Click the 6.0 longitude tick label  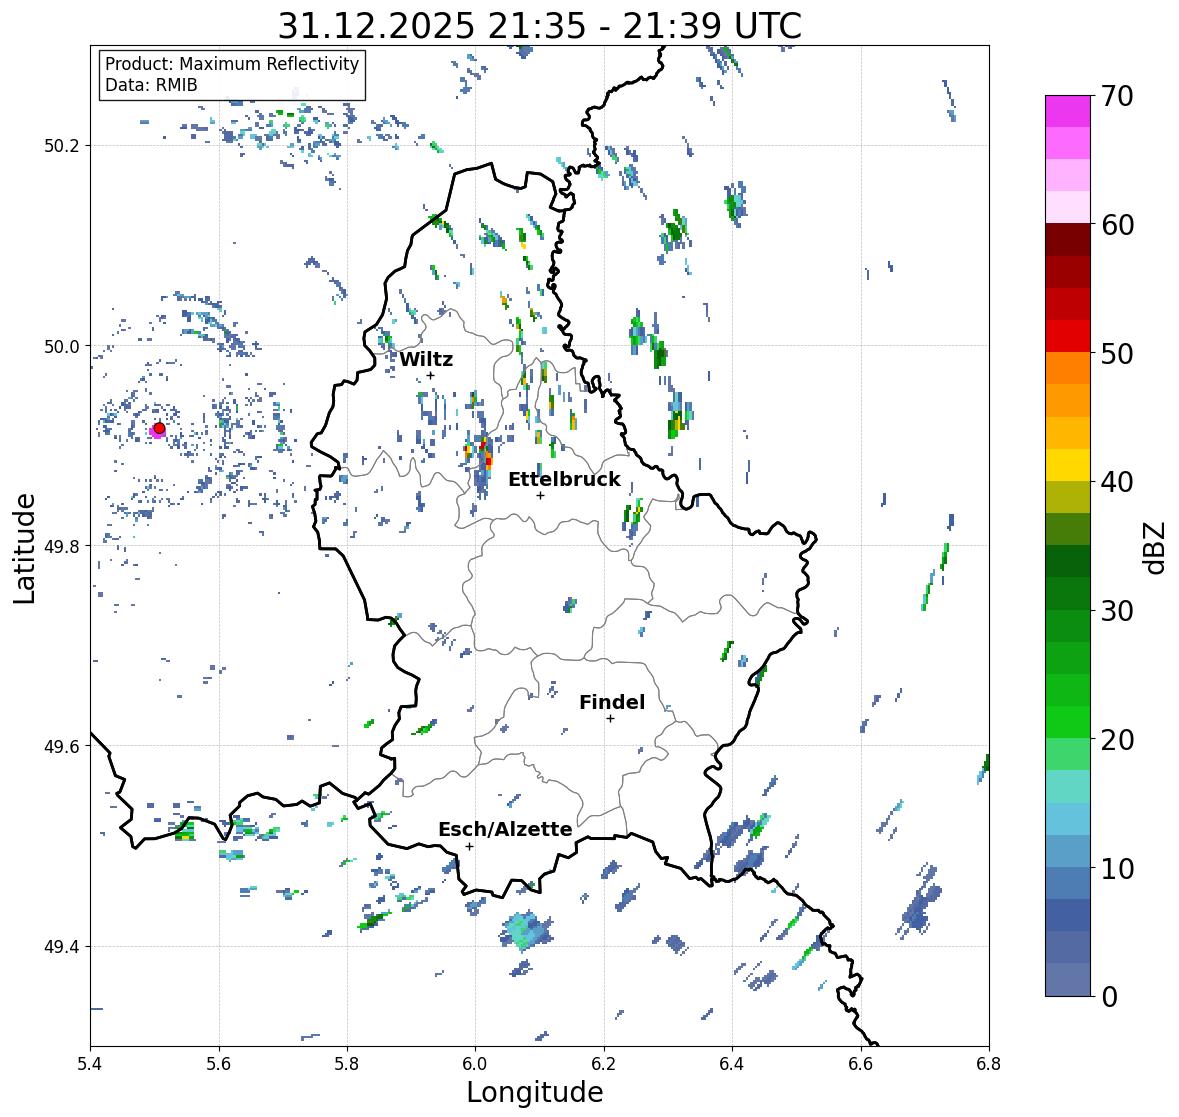pos(475,1064)
